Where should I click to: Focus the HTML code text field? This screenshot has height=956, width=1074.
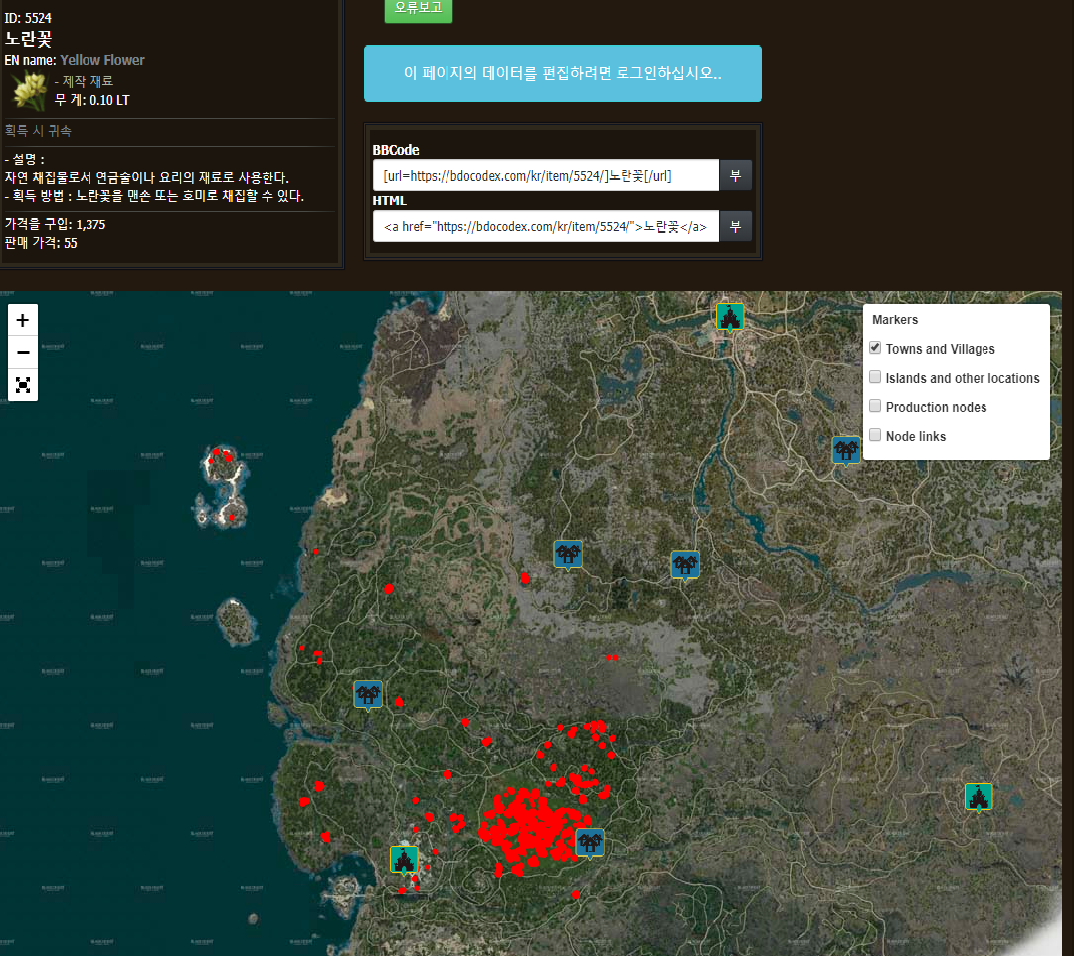click(x=546, y=226)
